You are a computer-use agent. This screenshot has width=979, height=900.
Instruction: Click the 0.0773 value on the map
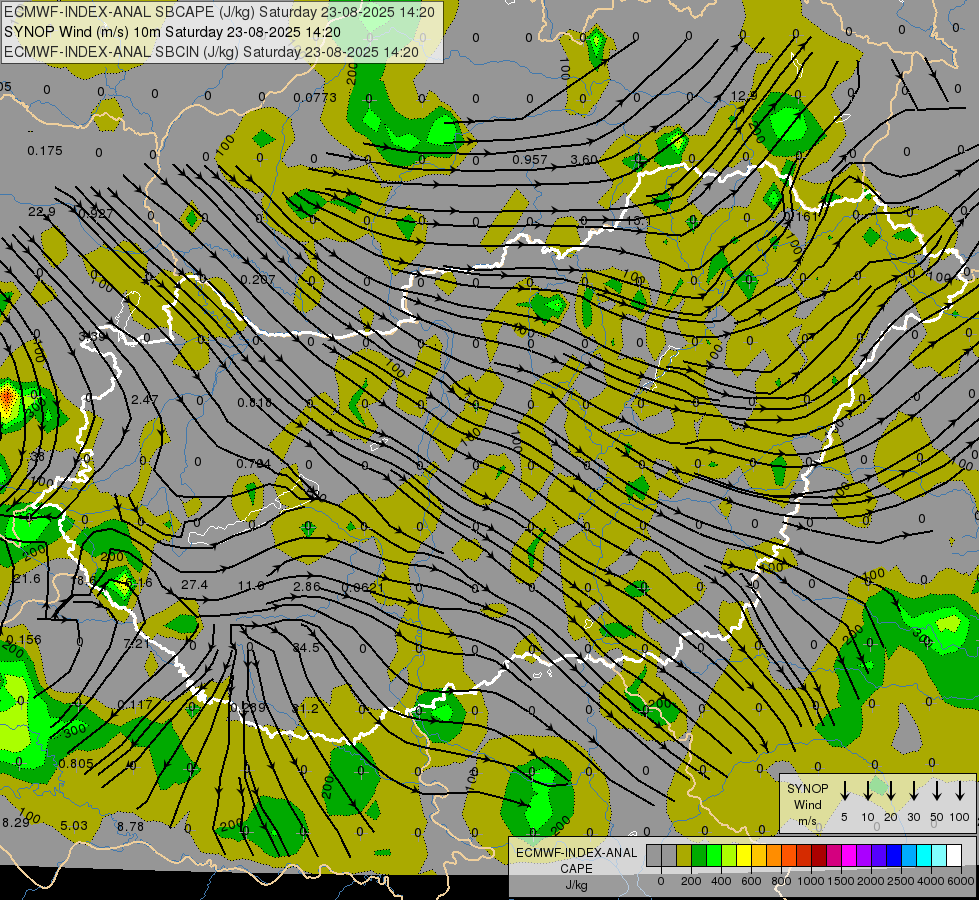pyautogui.click(x=315, y=97)
